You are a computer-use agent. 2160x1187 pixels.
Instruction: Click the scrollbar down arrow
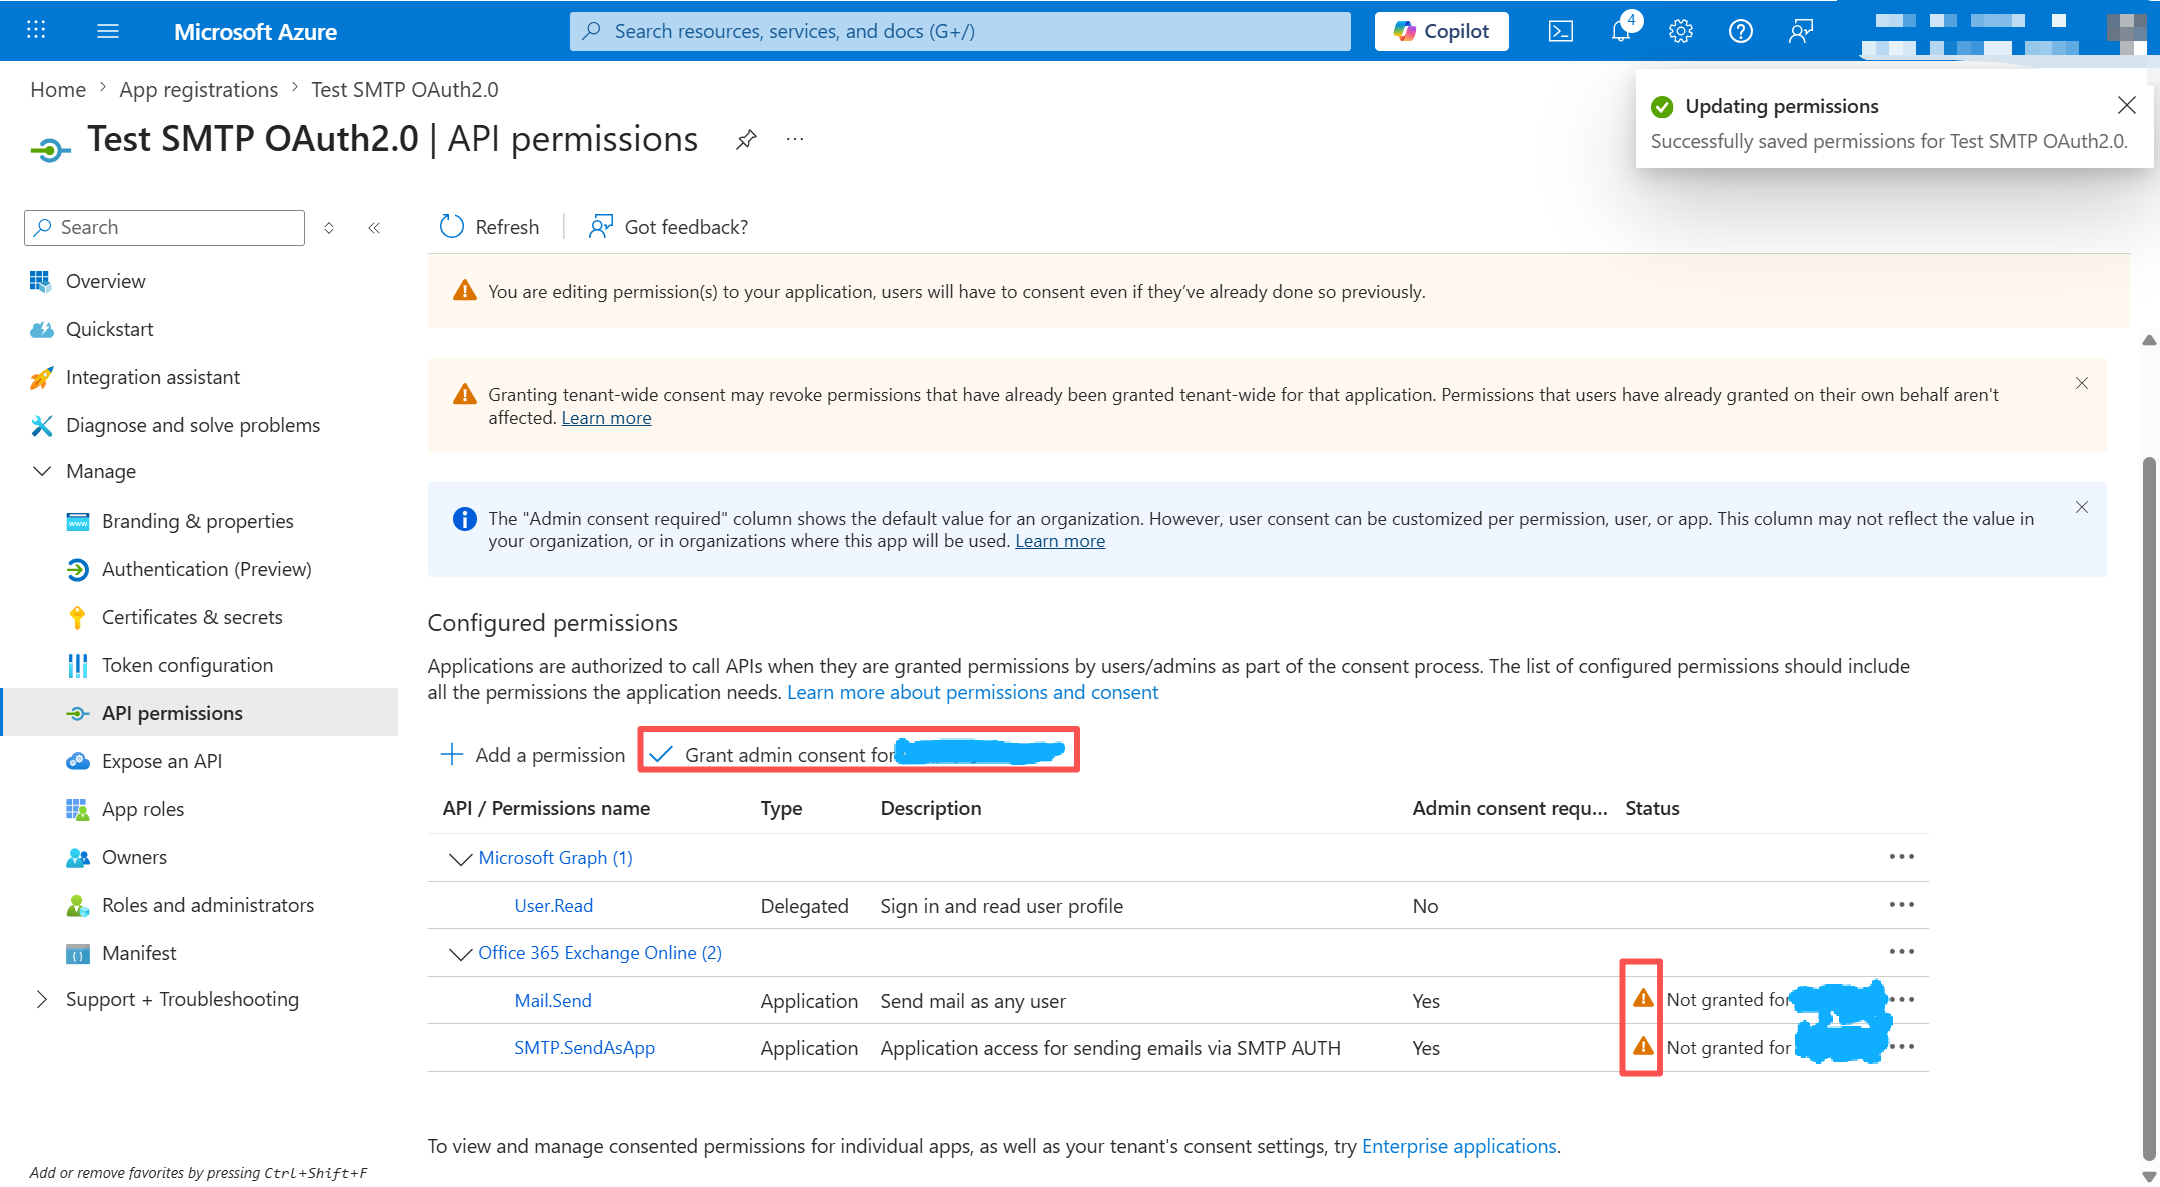[x=2149, y=1177]
